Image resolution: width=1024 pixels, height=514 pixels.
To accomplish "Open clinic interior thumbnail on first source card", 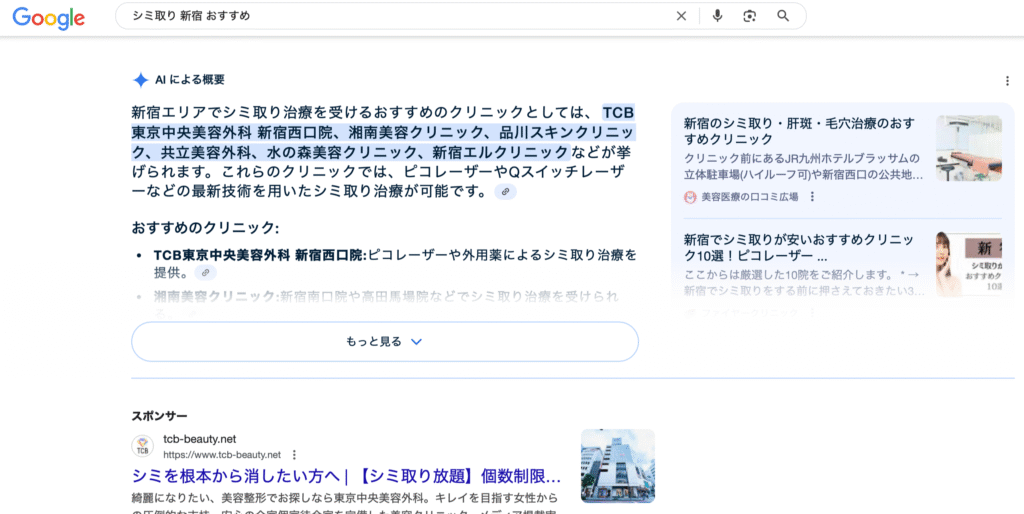I will pyautogui.click(x=968, y=148).
